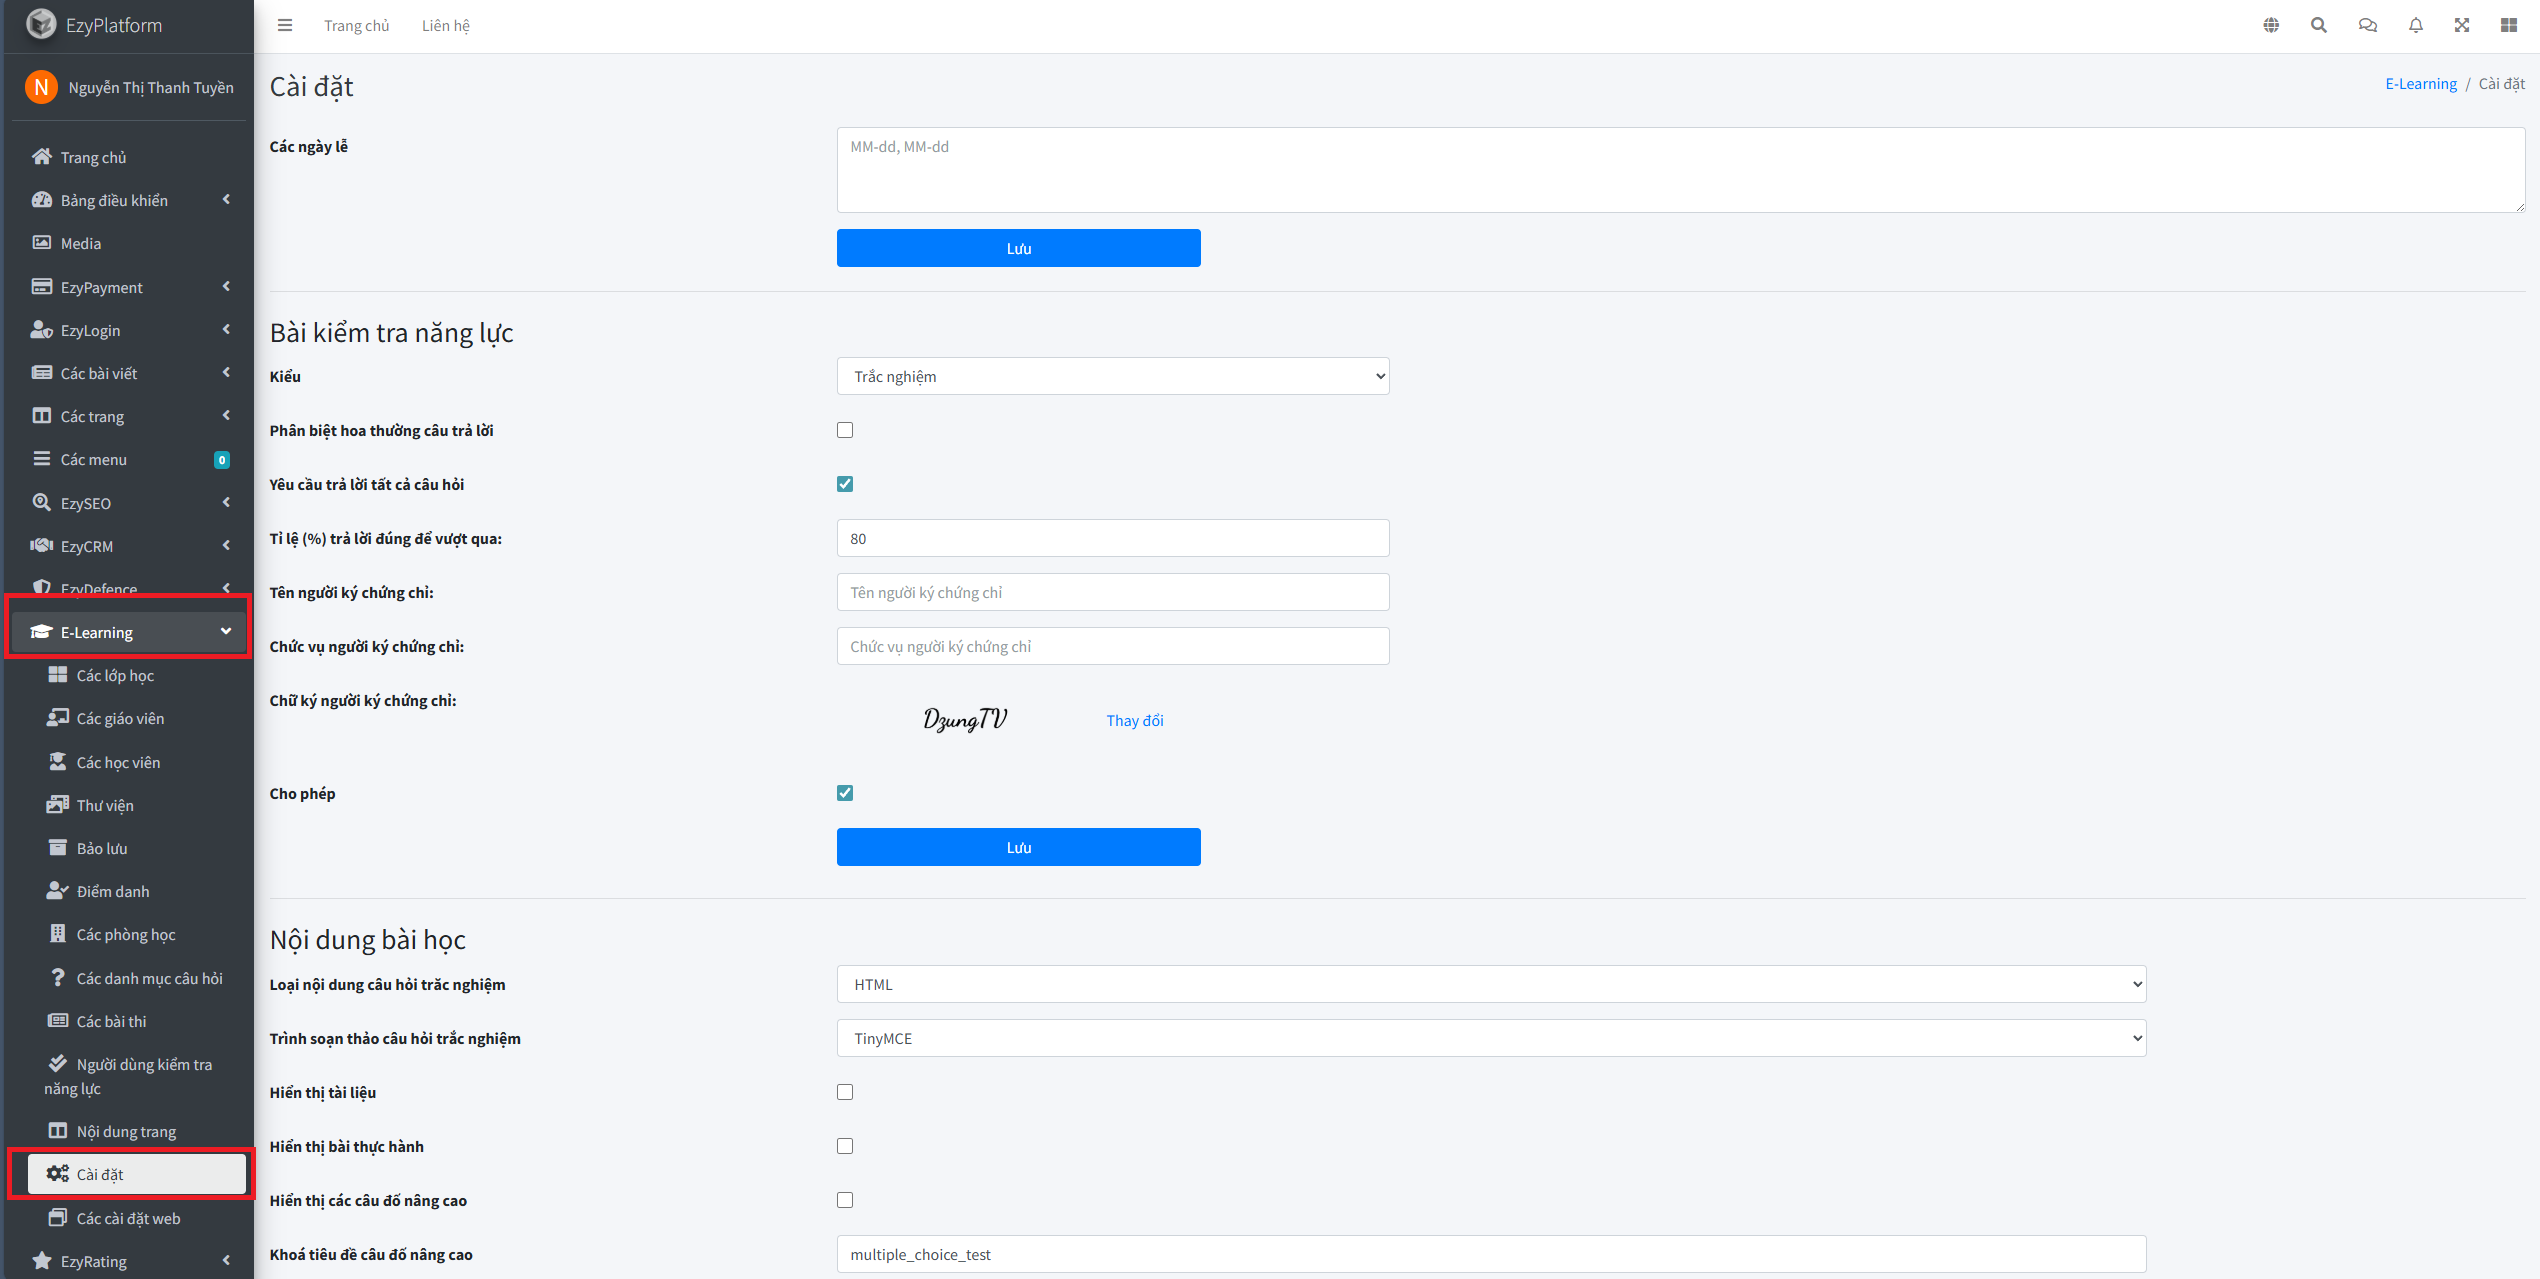Open the chat messages icon
Image resolution: width=2540 pixels, height=1279 pixels.
pos(2367,25)
